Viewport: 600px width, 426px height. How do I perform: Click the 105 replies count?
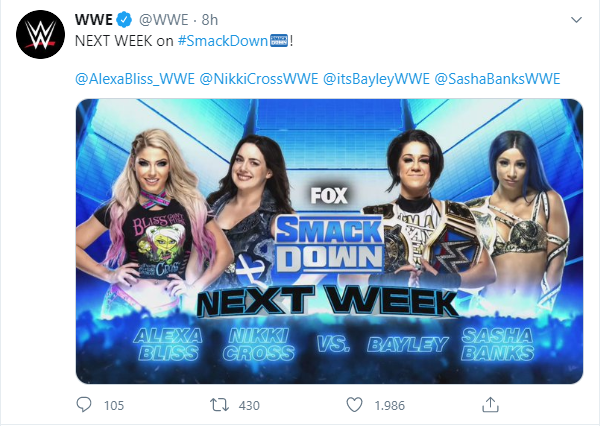coord(114,405)
